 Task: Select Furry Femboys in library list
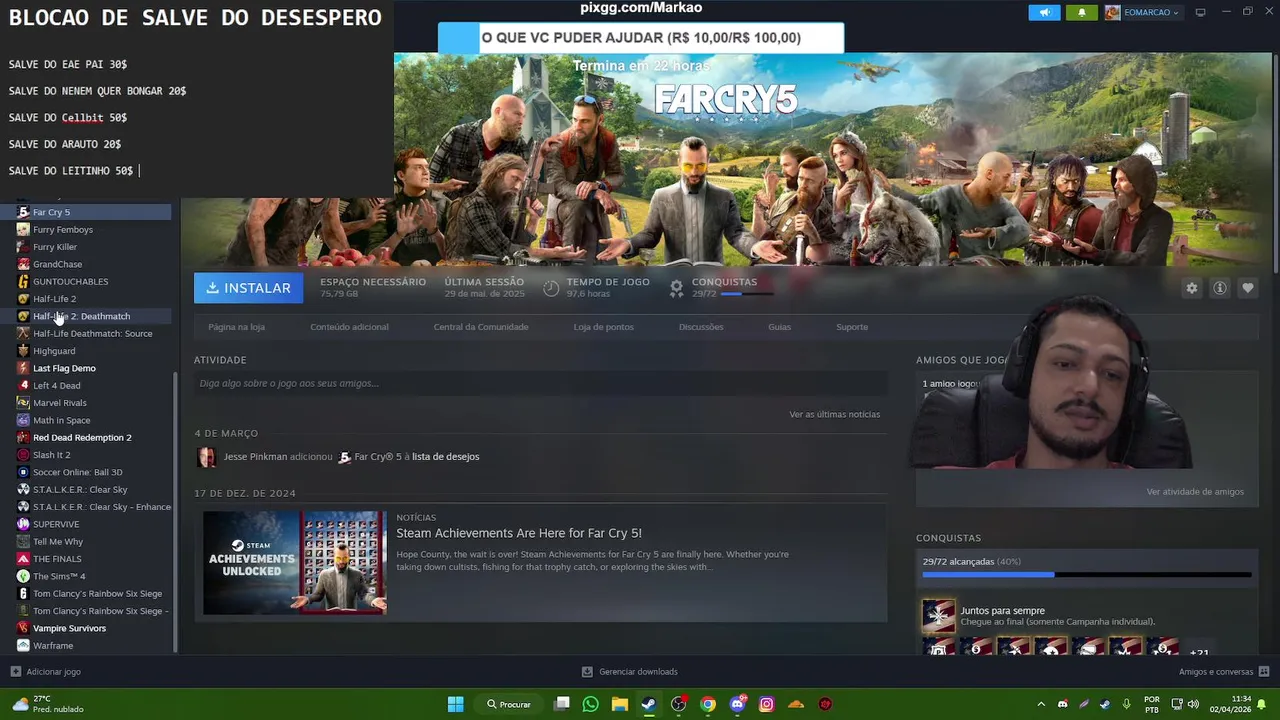(x=86, y=230)
